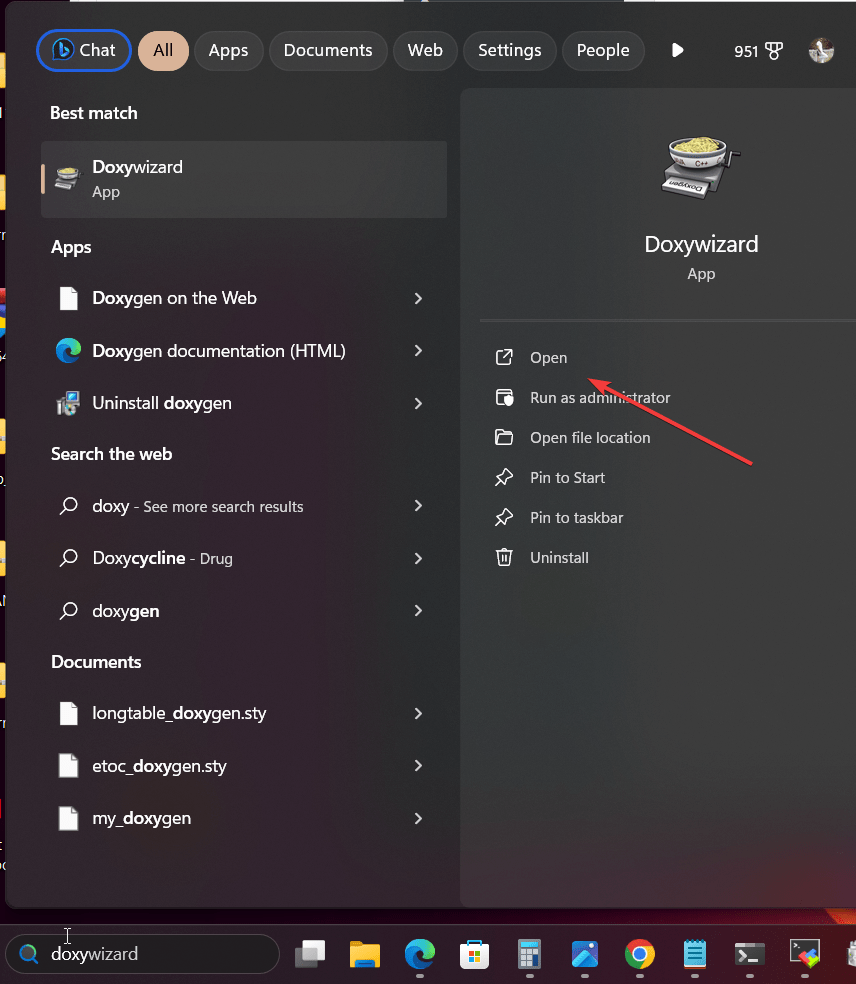
Task: Open Google Chrome from the taskbar
Action: click(x=639, y=955)
